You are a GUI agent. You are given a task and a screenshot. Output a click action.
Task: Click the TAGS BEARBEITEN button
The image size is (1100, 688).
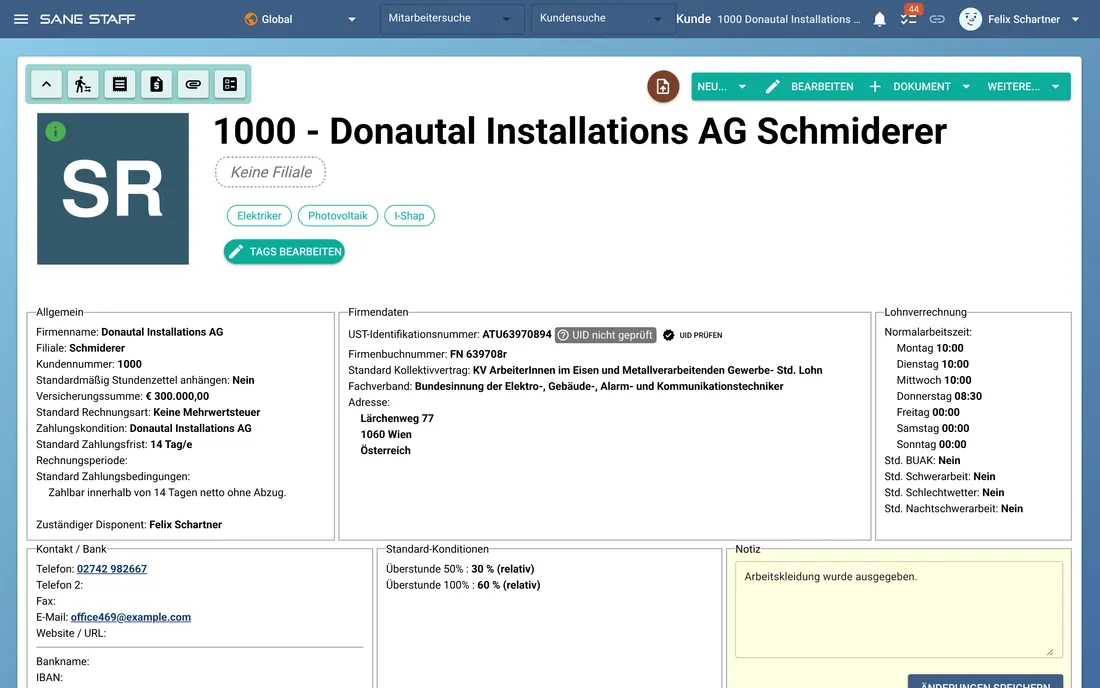click(284, 252)
